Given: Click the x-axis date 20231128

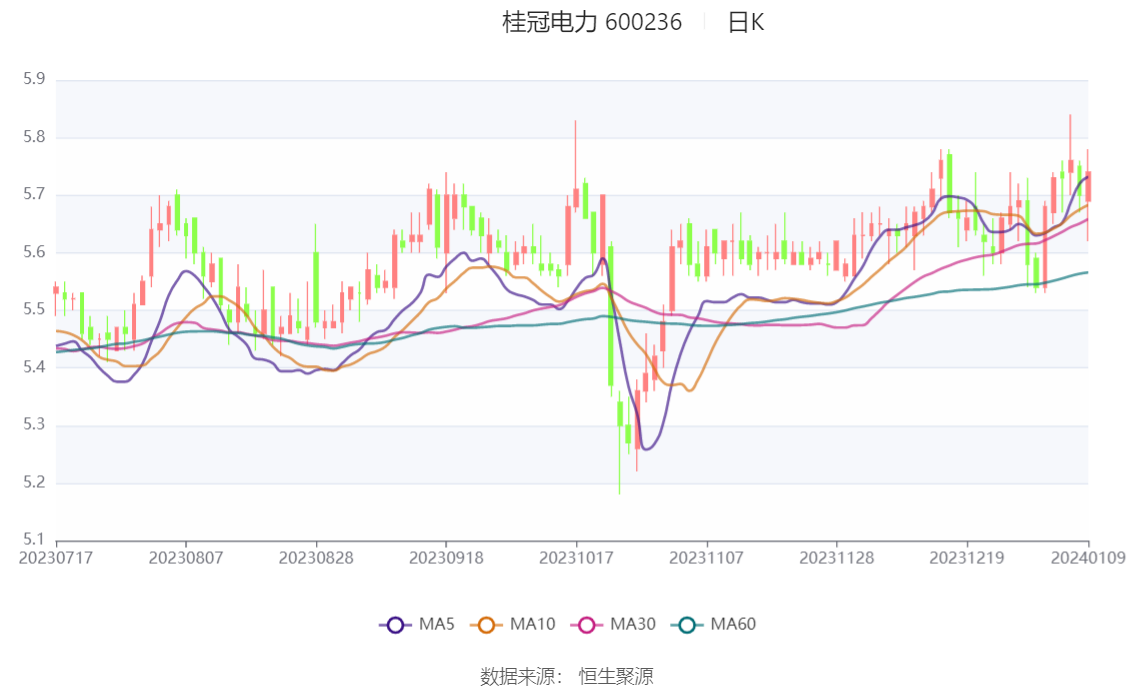Looking at the screenshot, I should click(x=837, y=558).
